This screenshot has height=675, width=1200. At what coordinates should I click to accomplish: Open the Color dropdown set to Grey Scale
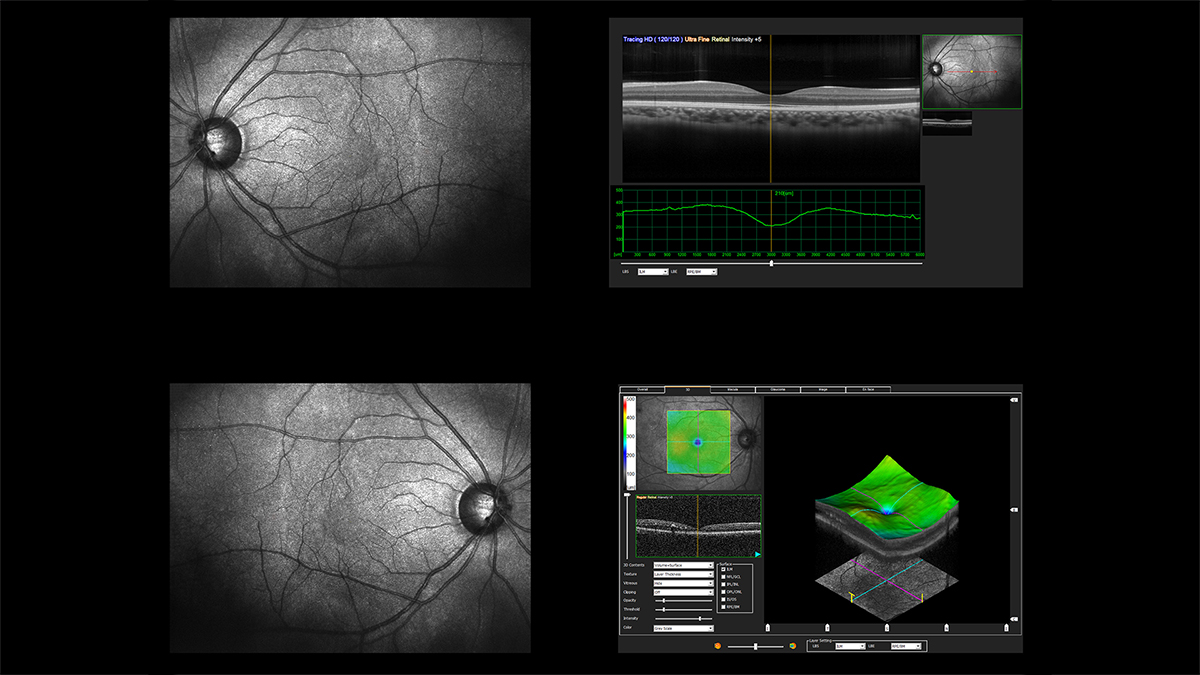(683, 628)
